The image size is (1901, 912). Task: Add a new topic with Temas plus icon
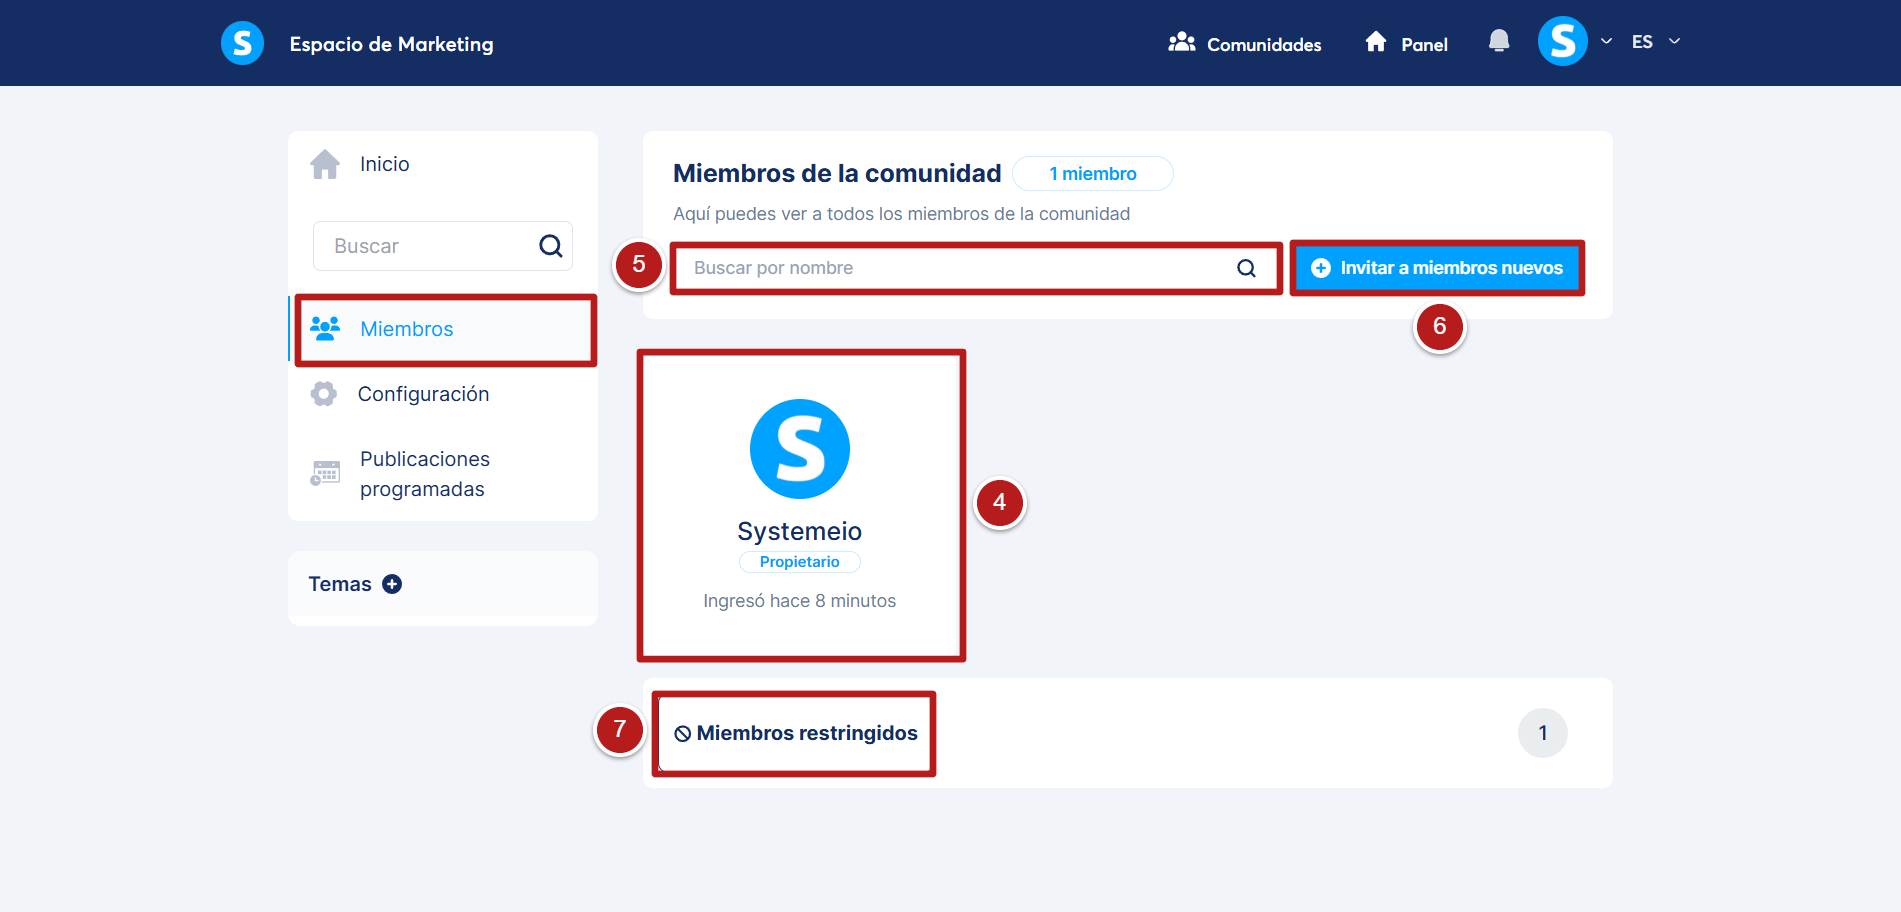point(392,584)
